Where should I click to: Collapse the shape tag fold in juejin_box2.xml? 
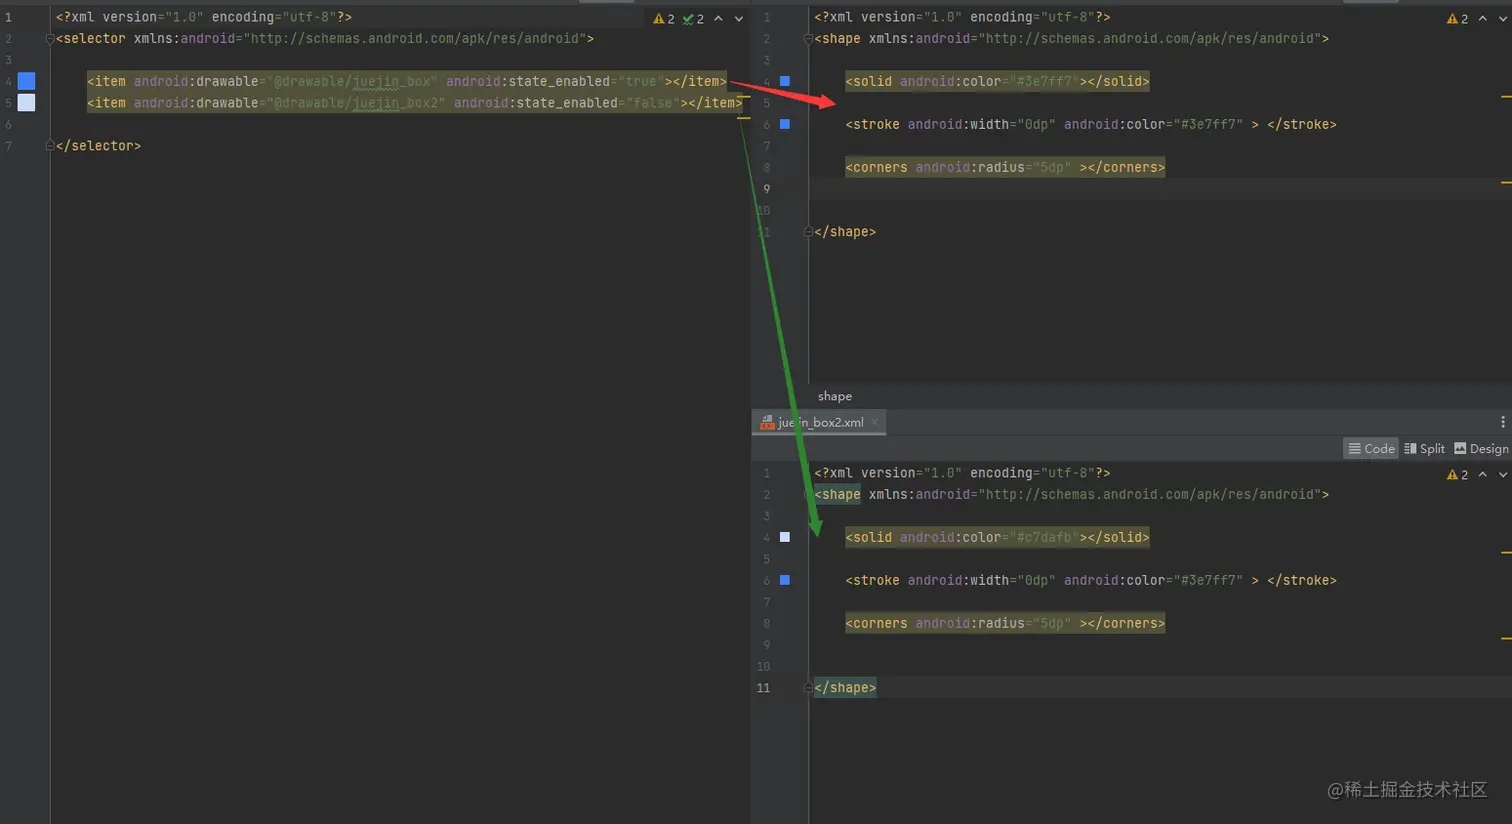[x=808, y=495]
